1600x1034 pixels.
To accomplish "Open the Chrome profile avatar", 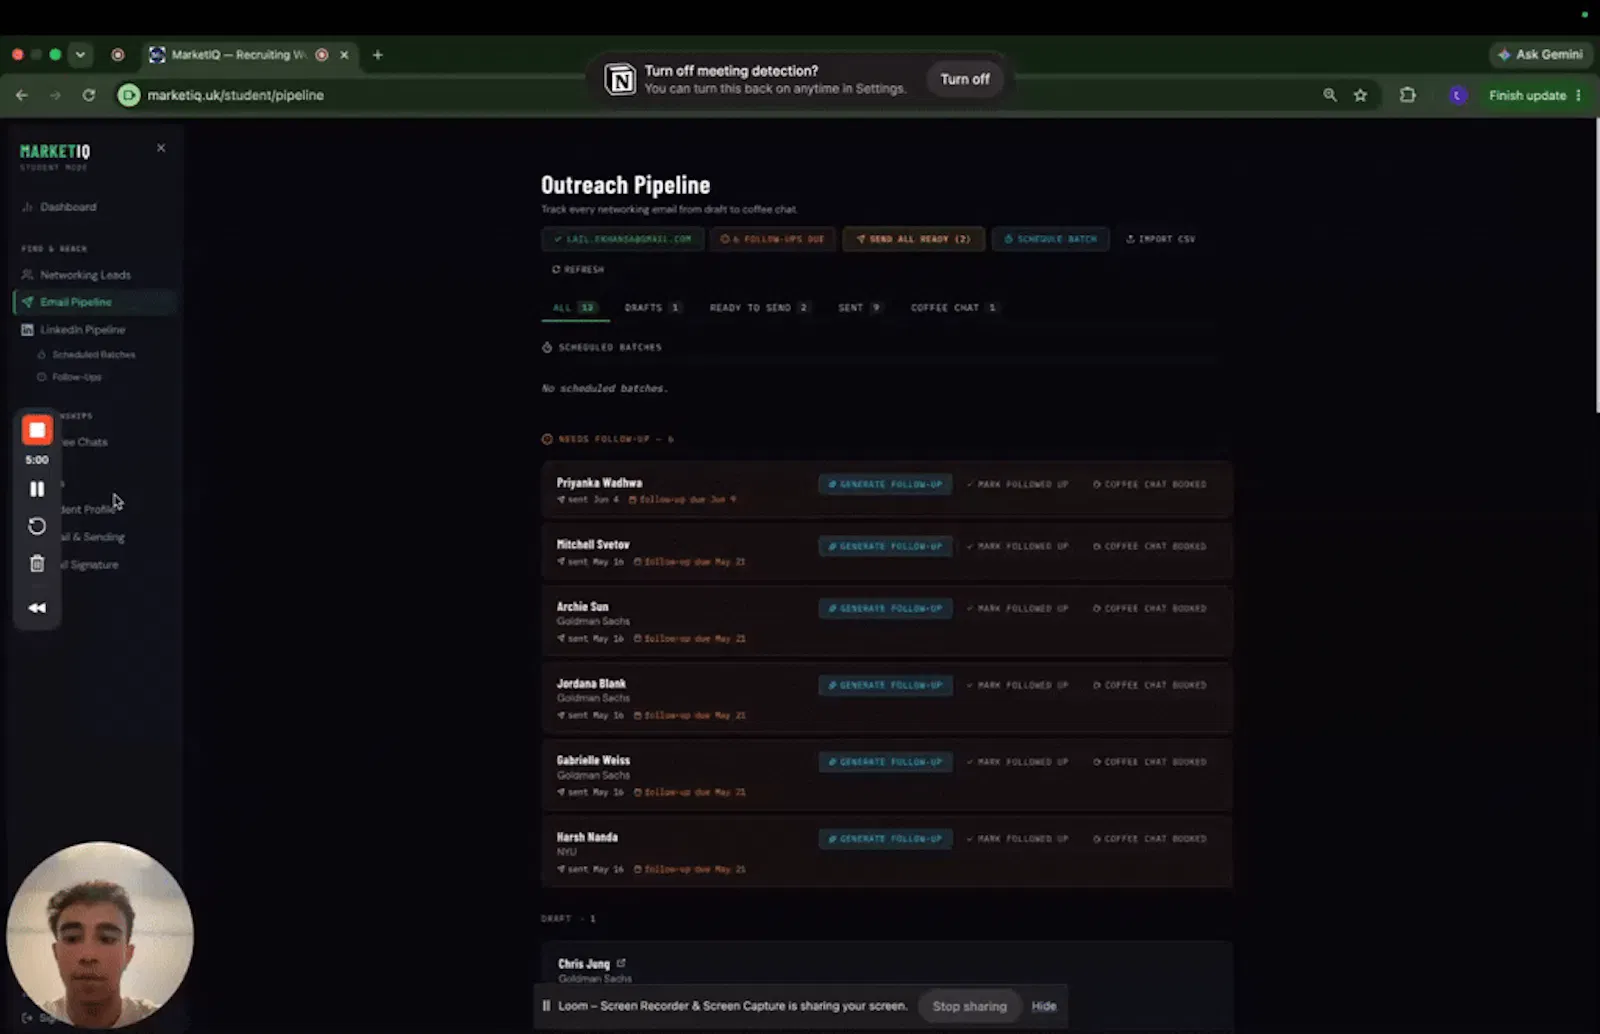I will [1457, 95].
